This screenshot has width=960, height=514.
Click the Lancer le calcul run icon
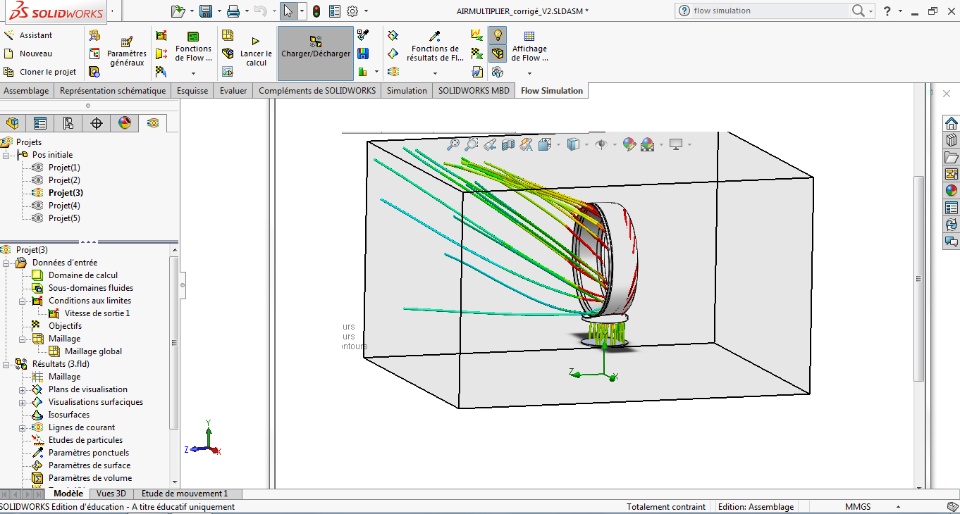click(255, 41)
